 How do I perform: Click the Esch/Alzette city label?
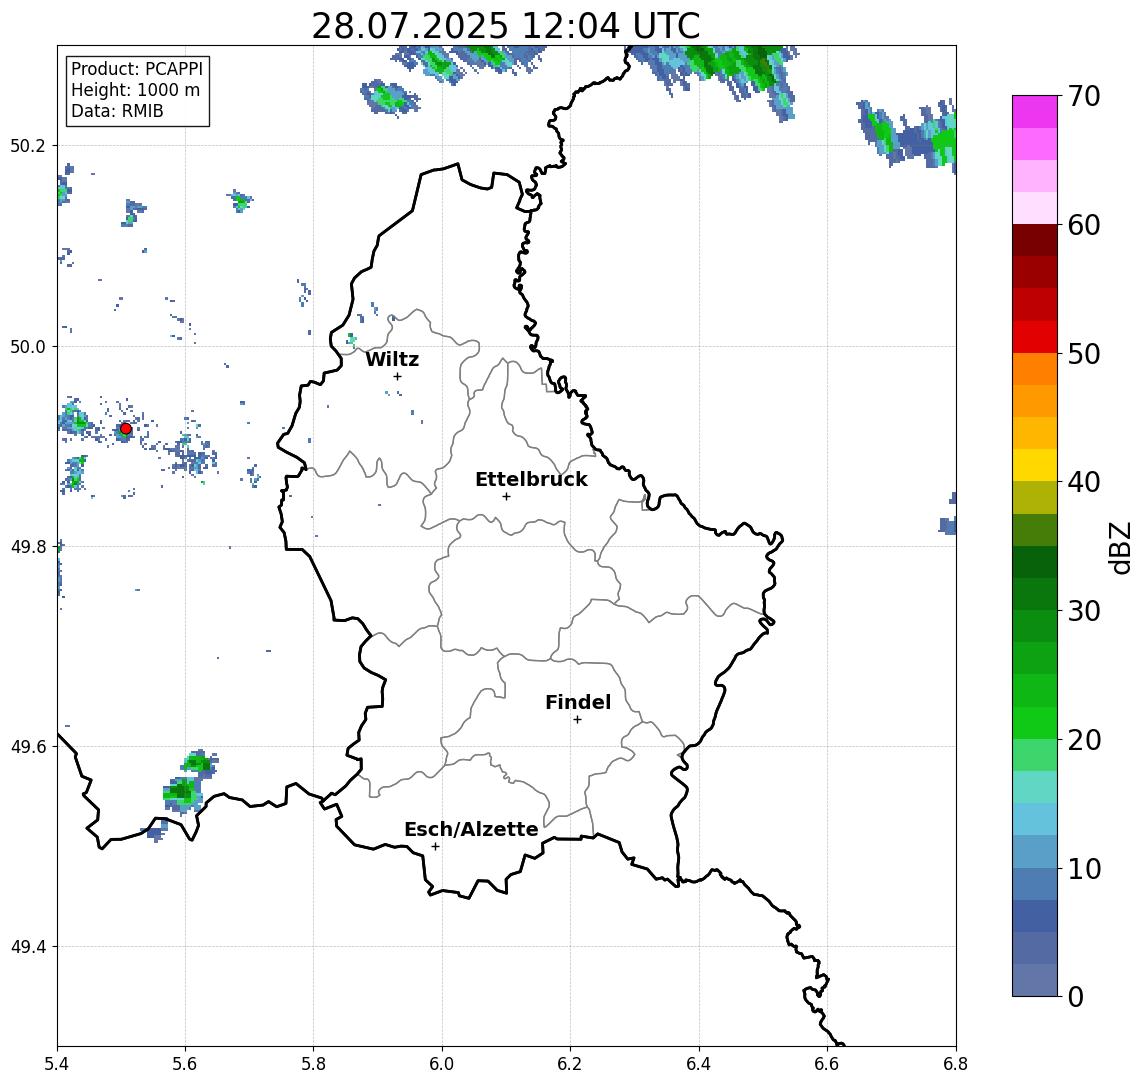point(471,829)
